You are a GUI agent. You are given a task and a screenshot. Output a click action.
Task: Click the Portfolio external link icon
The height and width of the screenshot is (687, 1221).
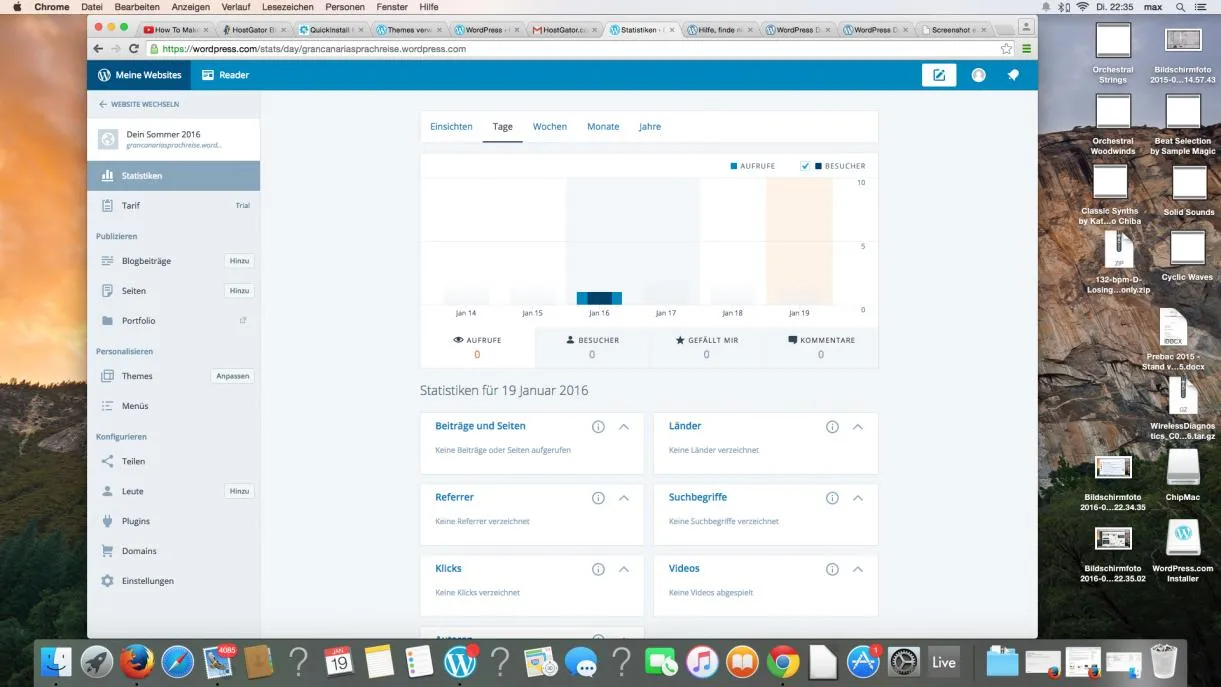point(243,321)
